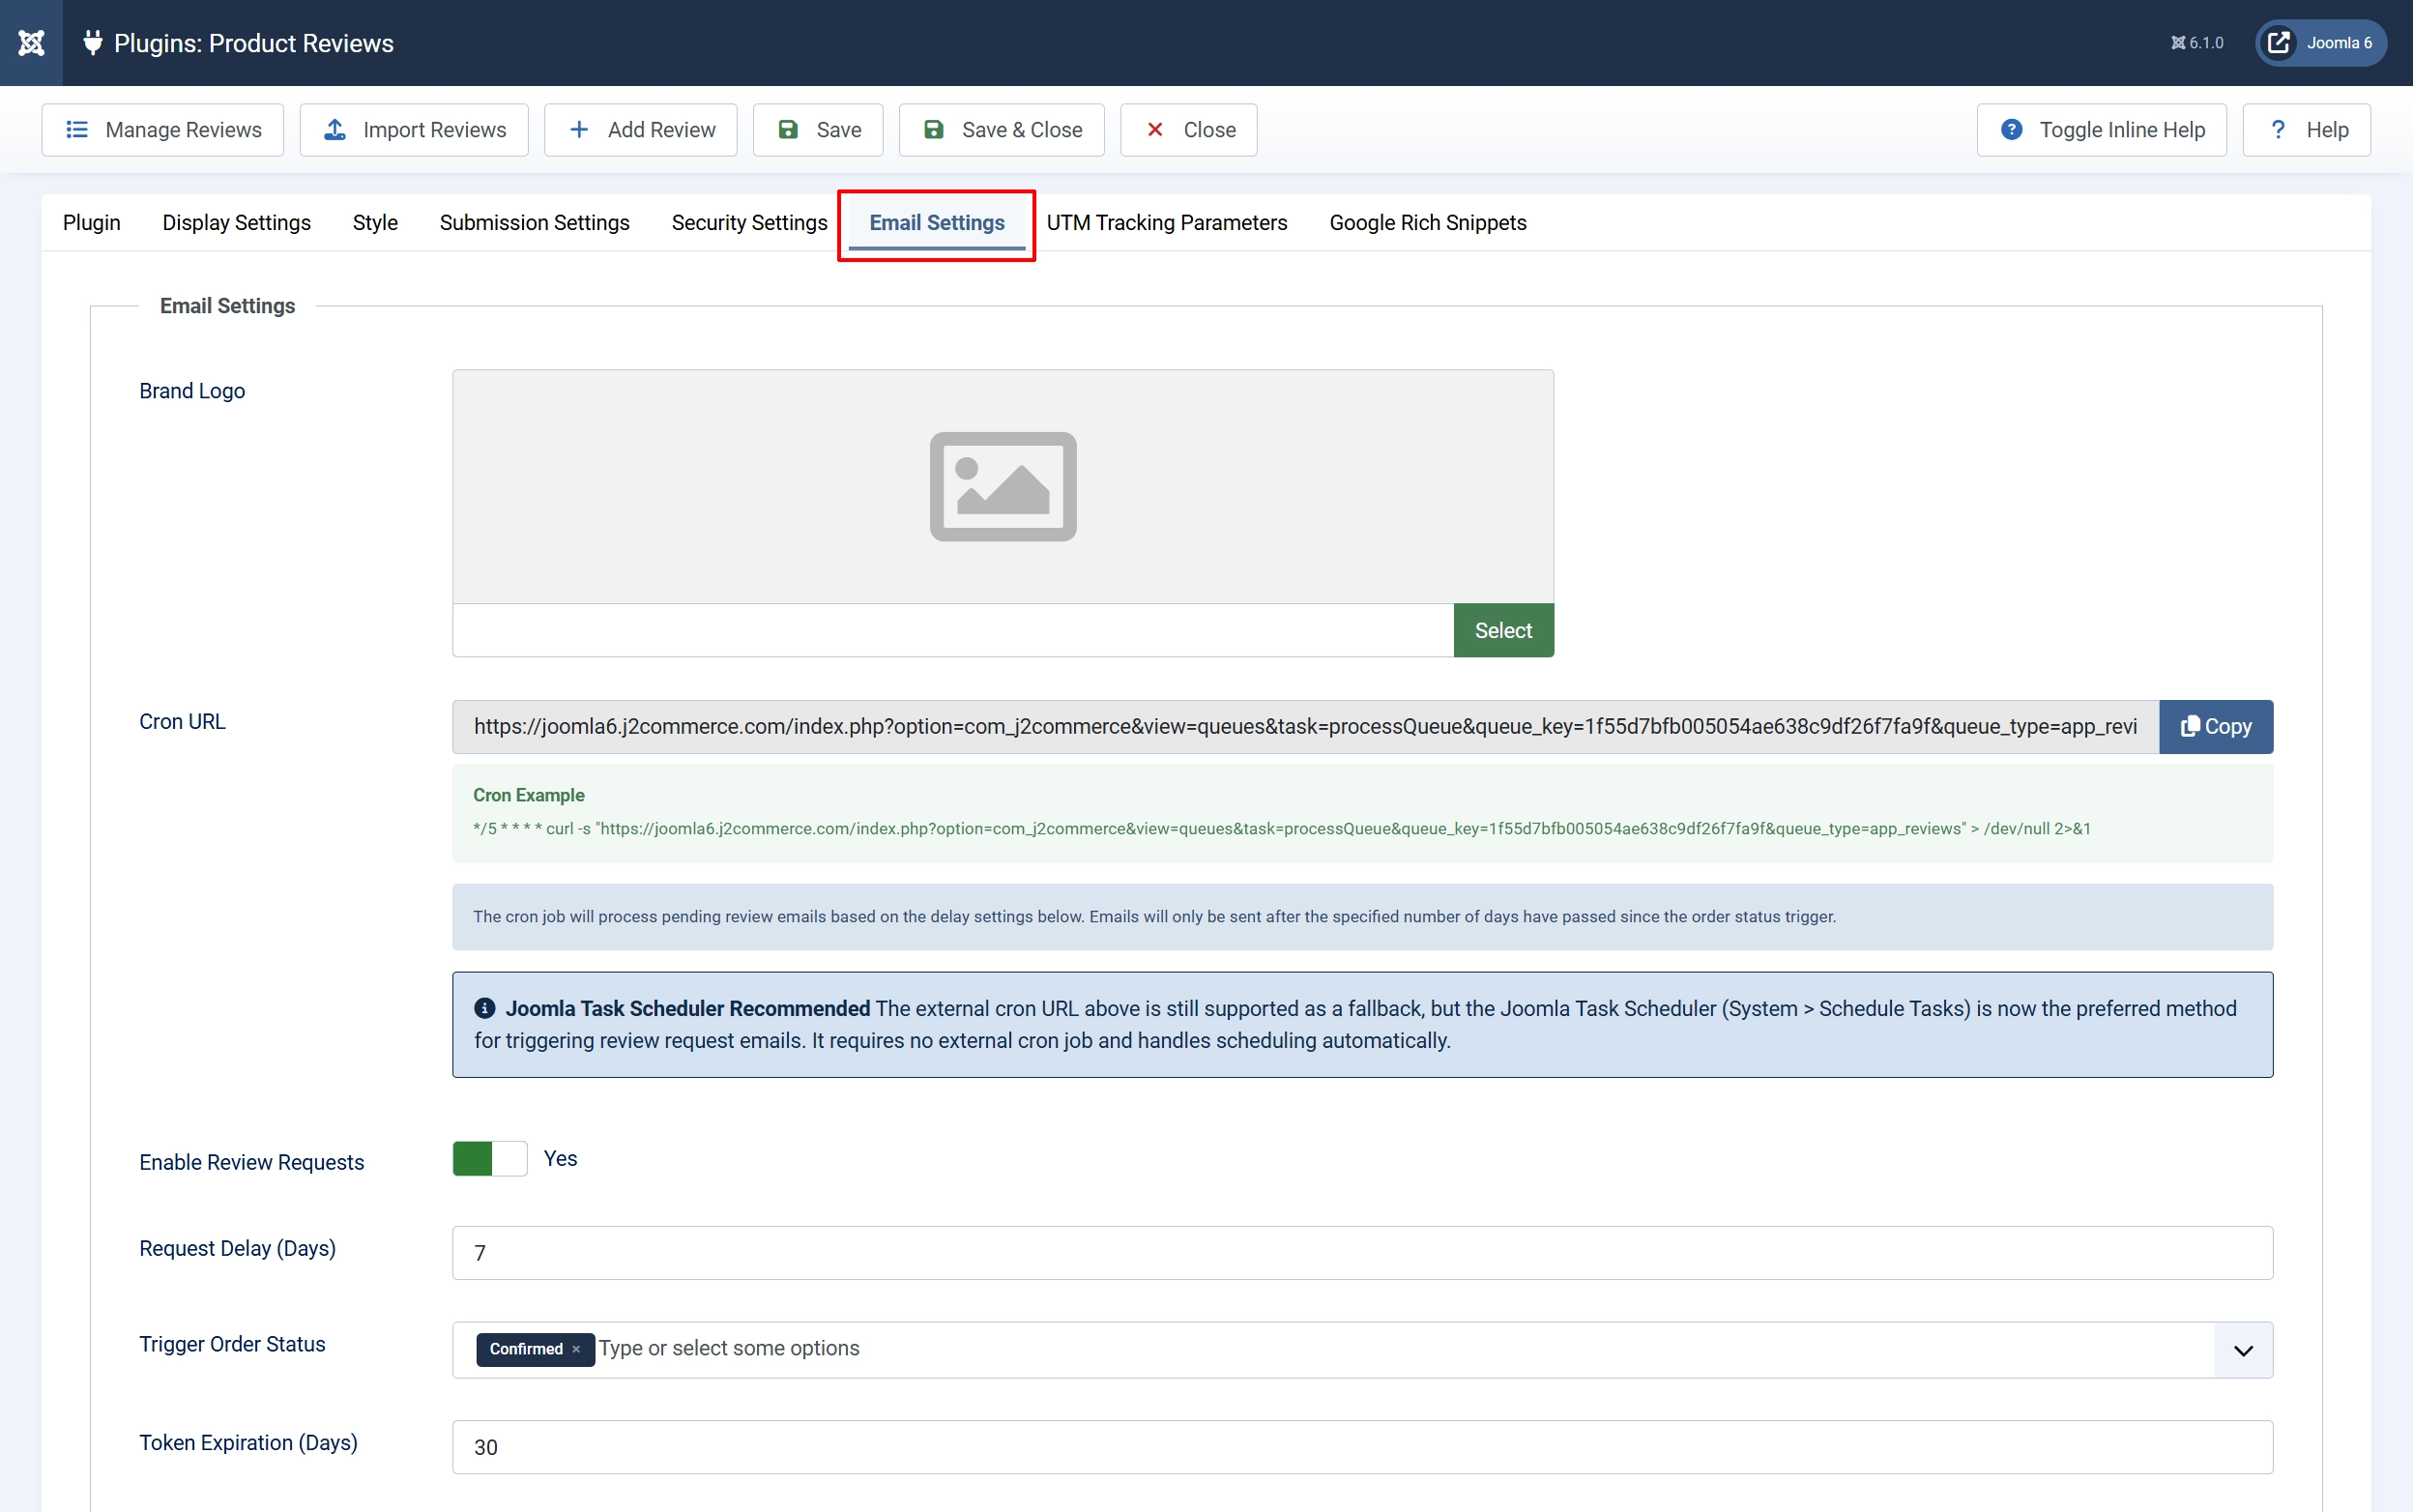
Task: Click Enable Review Requests label
Action: coord(252,1162)
